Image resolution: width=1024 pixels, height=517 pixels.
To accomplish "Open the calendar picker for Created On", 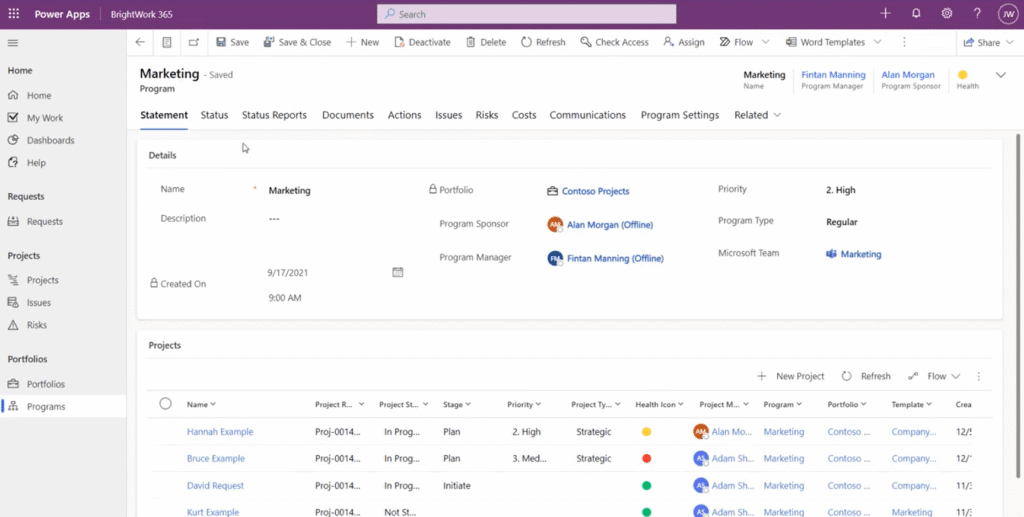I will coord(397,272).
